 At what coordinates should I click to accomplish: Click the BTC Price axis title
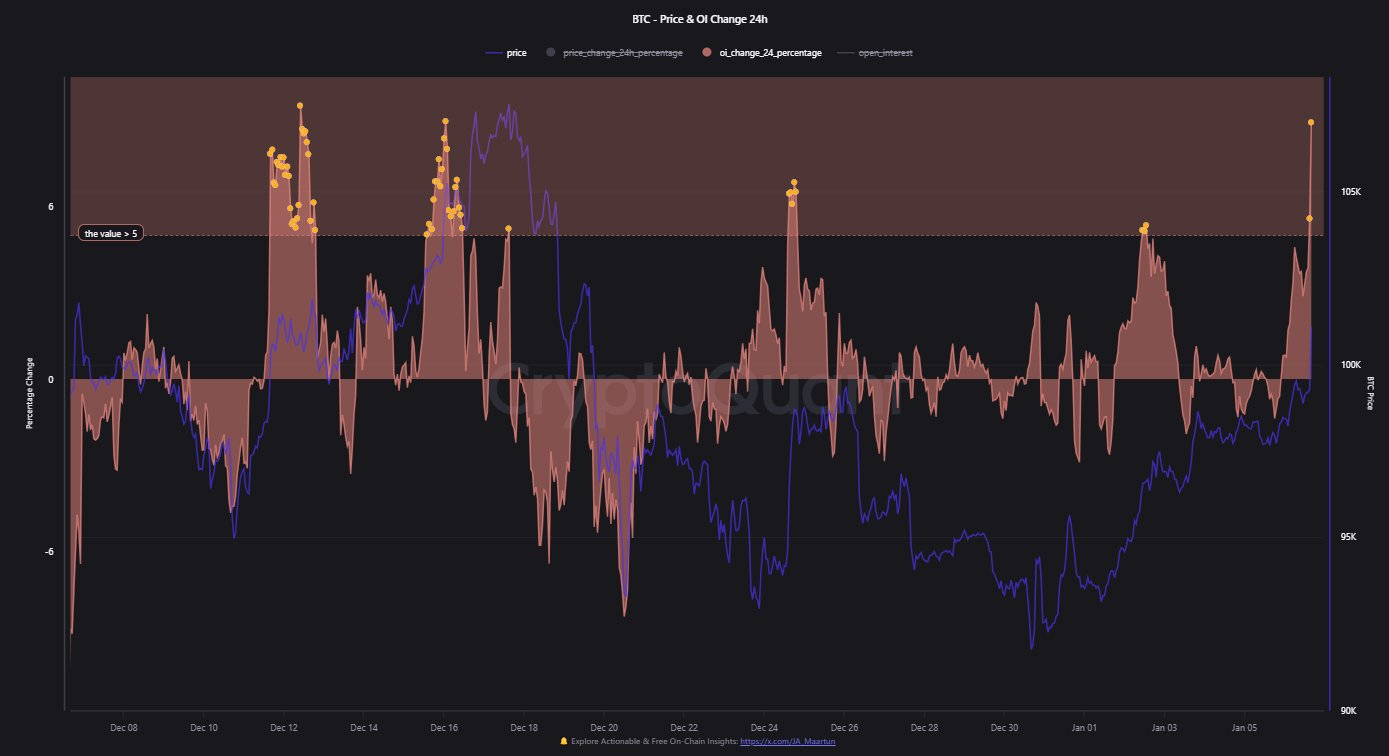(x=1370, y=393)
